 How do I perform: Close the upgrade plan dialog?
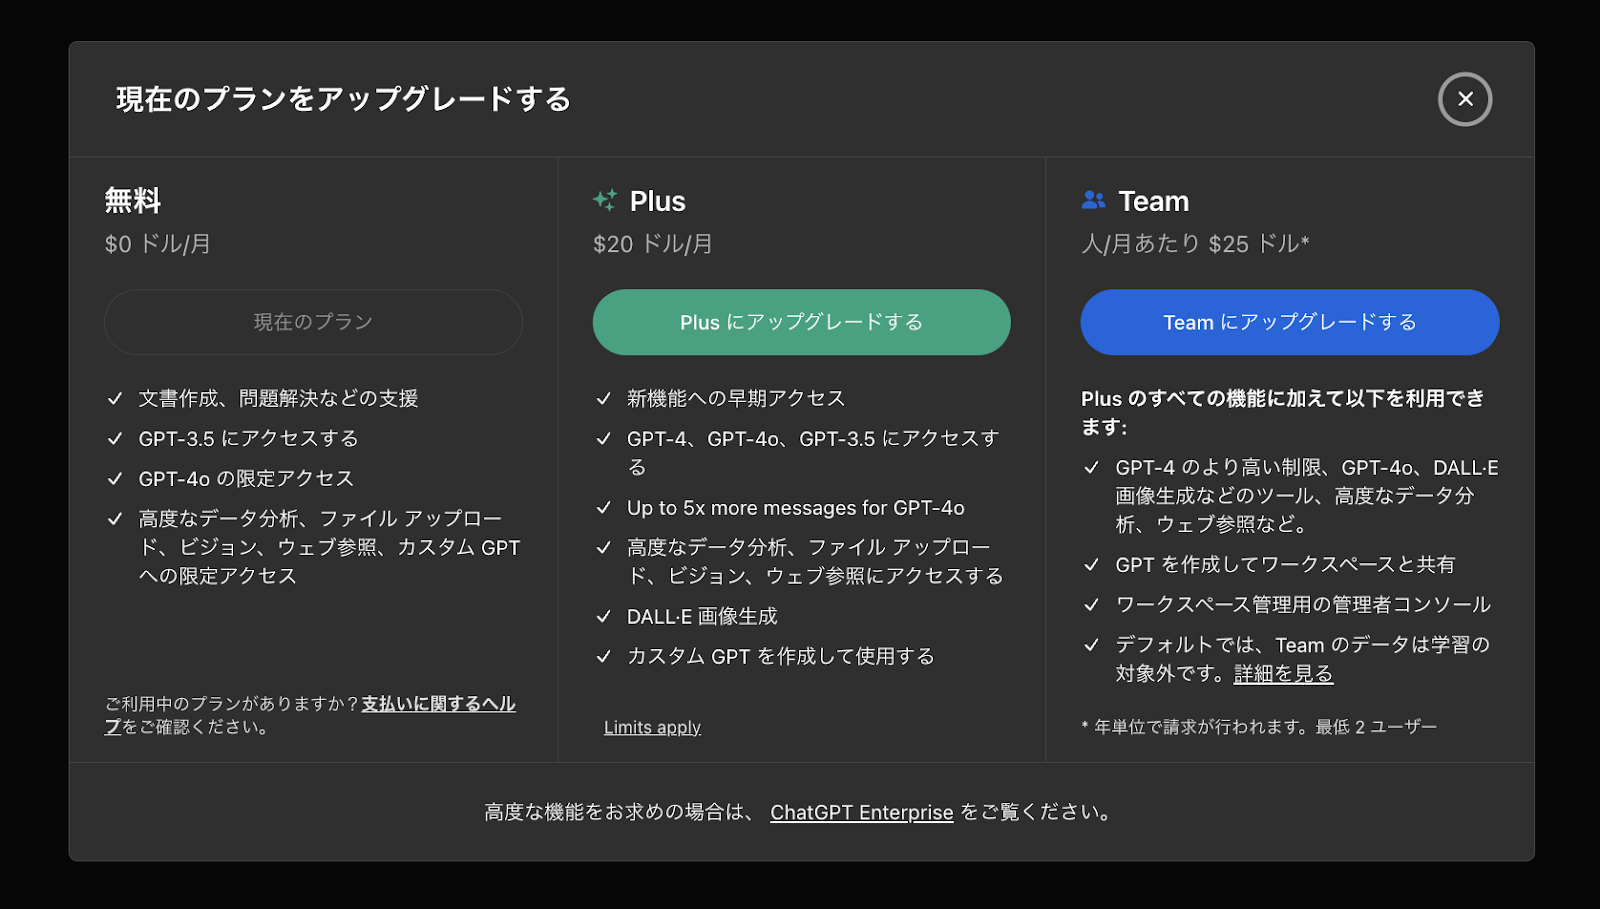[x=1465, y=99]
